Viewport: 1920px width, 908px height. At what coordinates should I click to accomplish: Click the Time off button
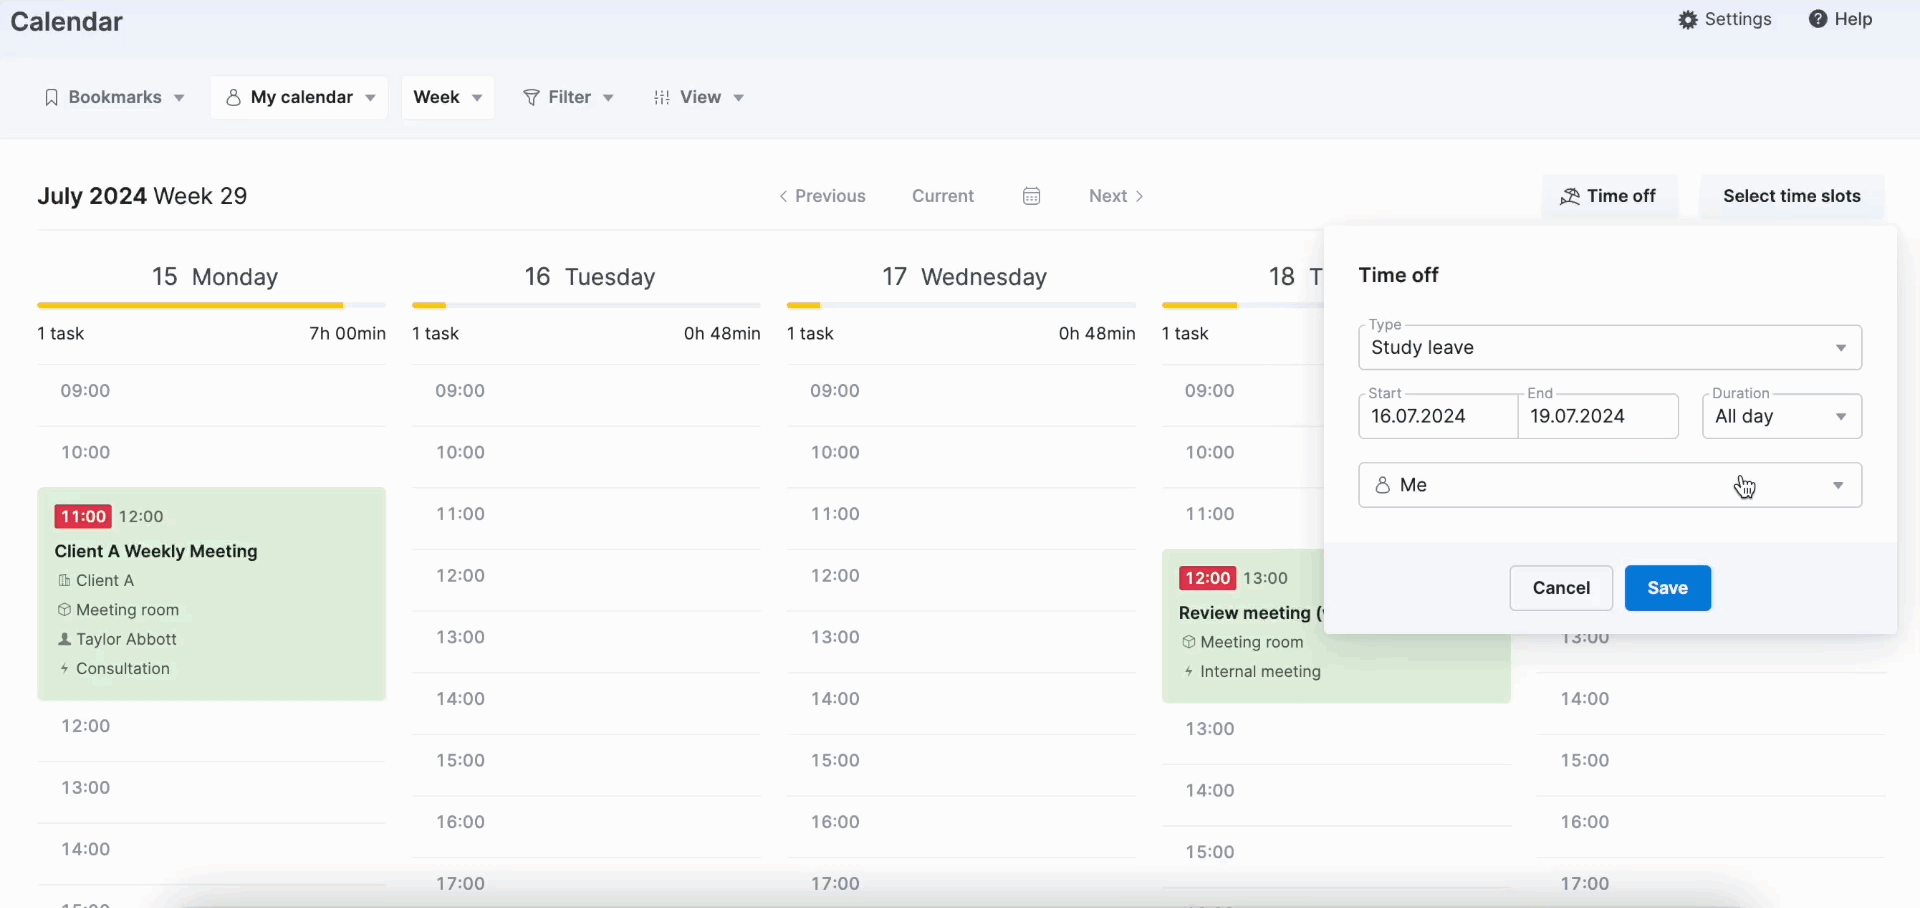coord(1610,197)
